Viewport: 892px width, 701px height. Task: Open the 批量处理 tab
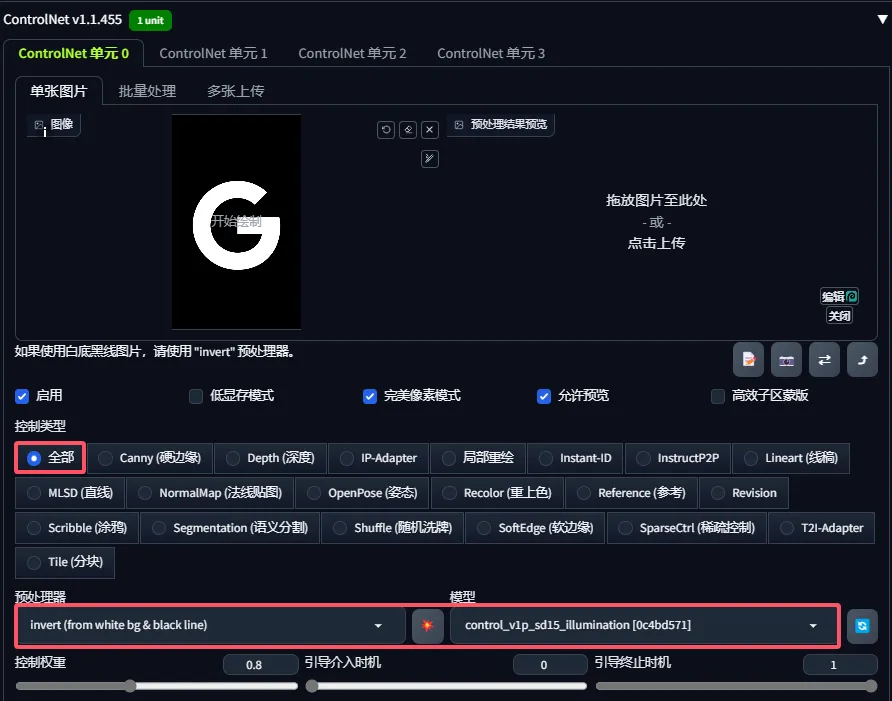tap(147, 91)
